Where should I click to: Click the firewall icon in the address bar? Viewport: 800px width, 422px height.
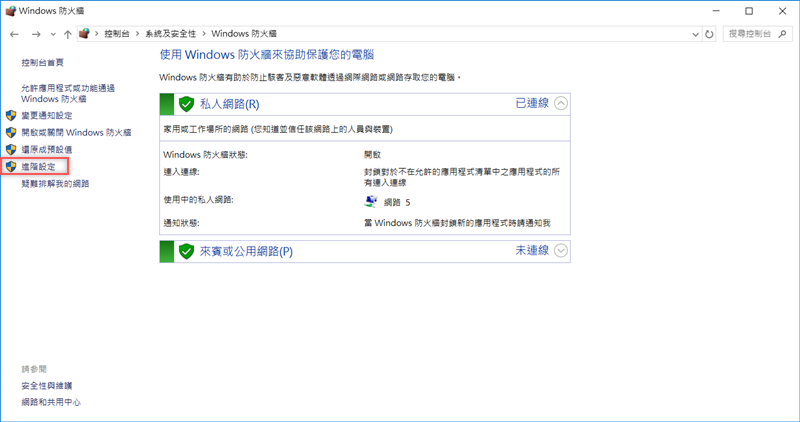[85, 34]
